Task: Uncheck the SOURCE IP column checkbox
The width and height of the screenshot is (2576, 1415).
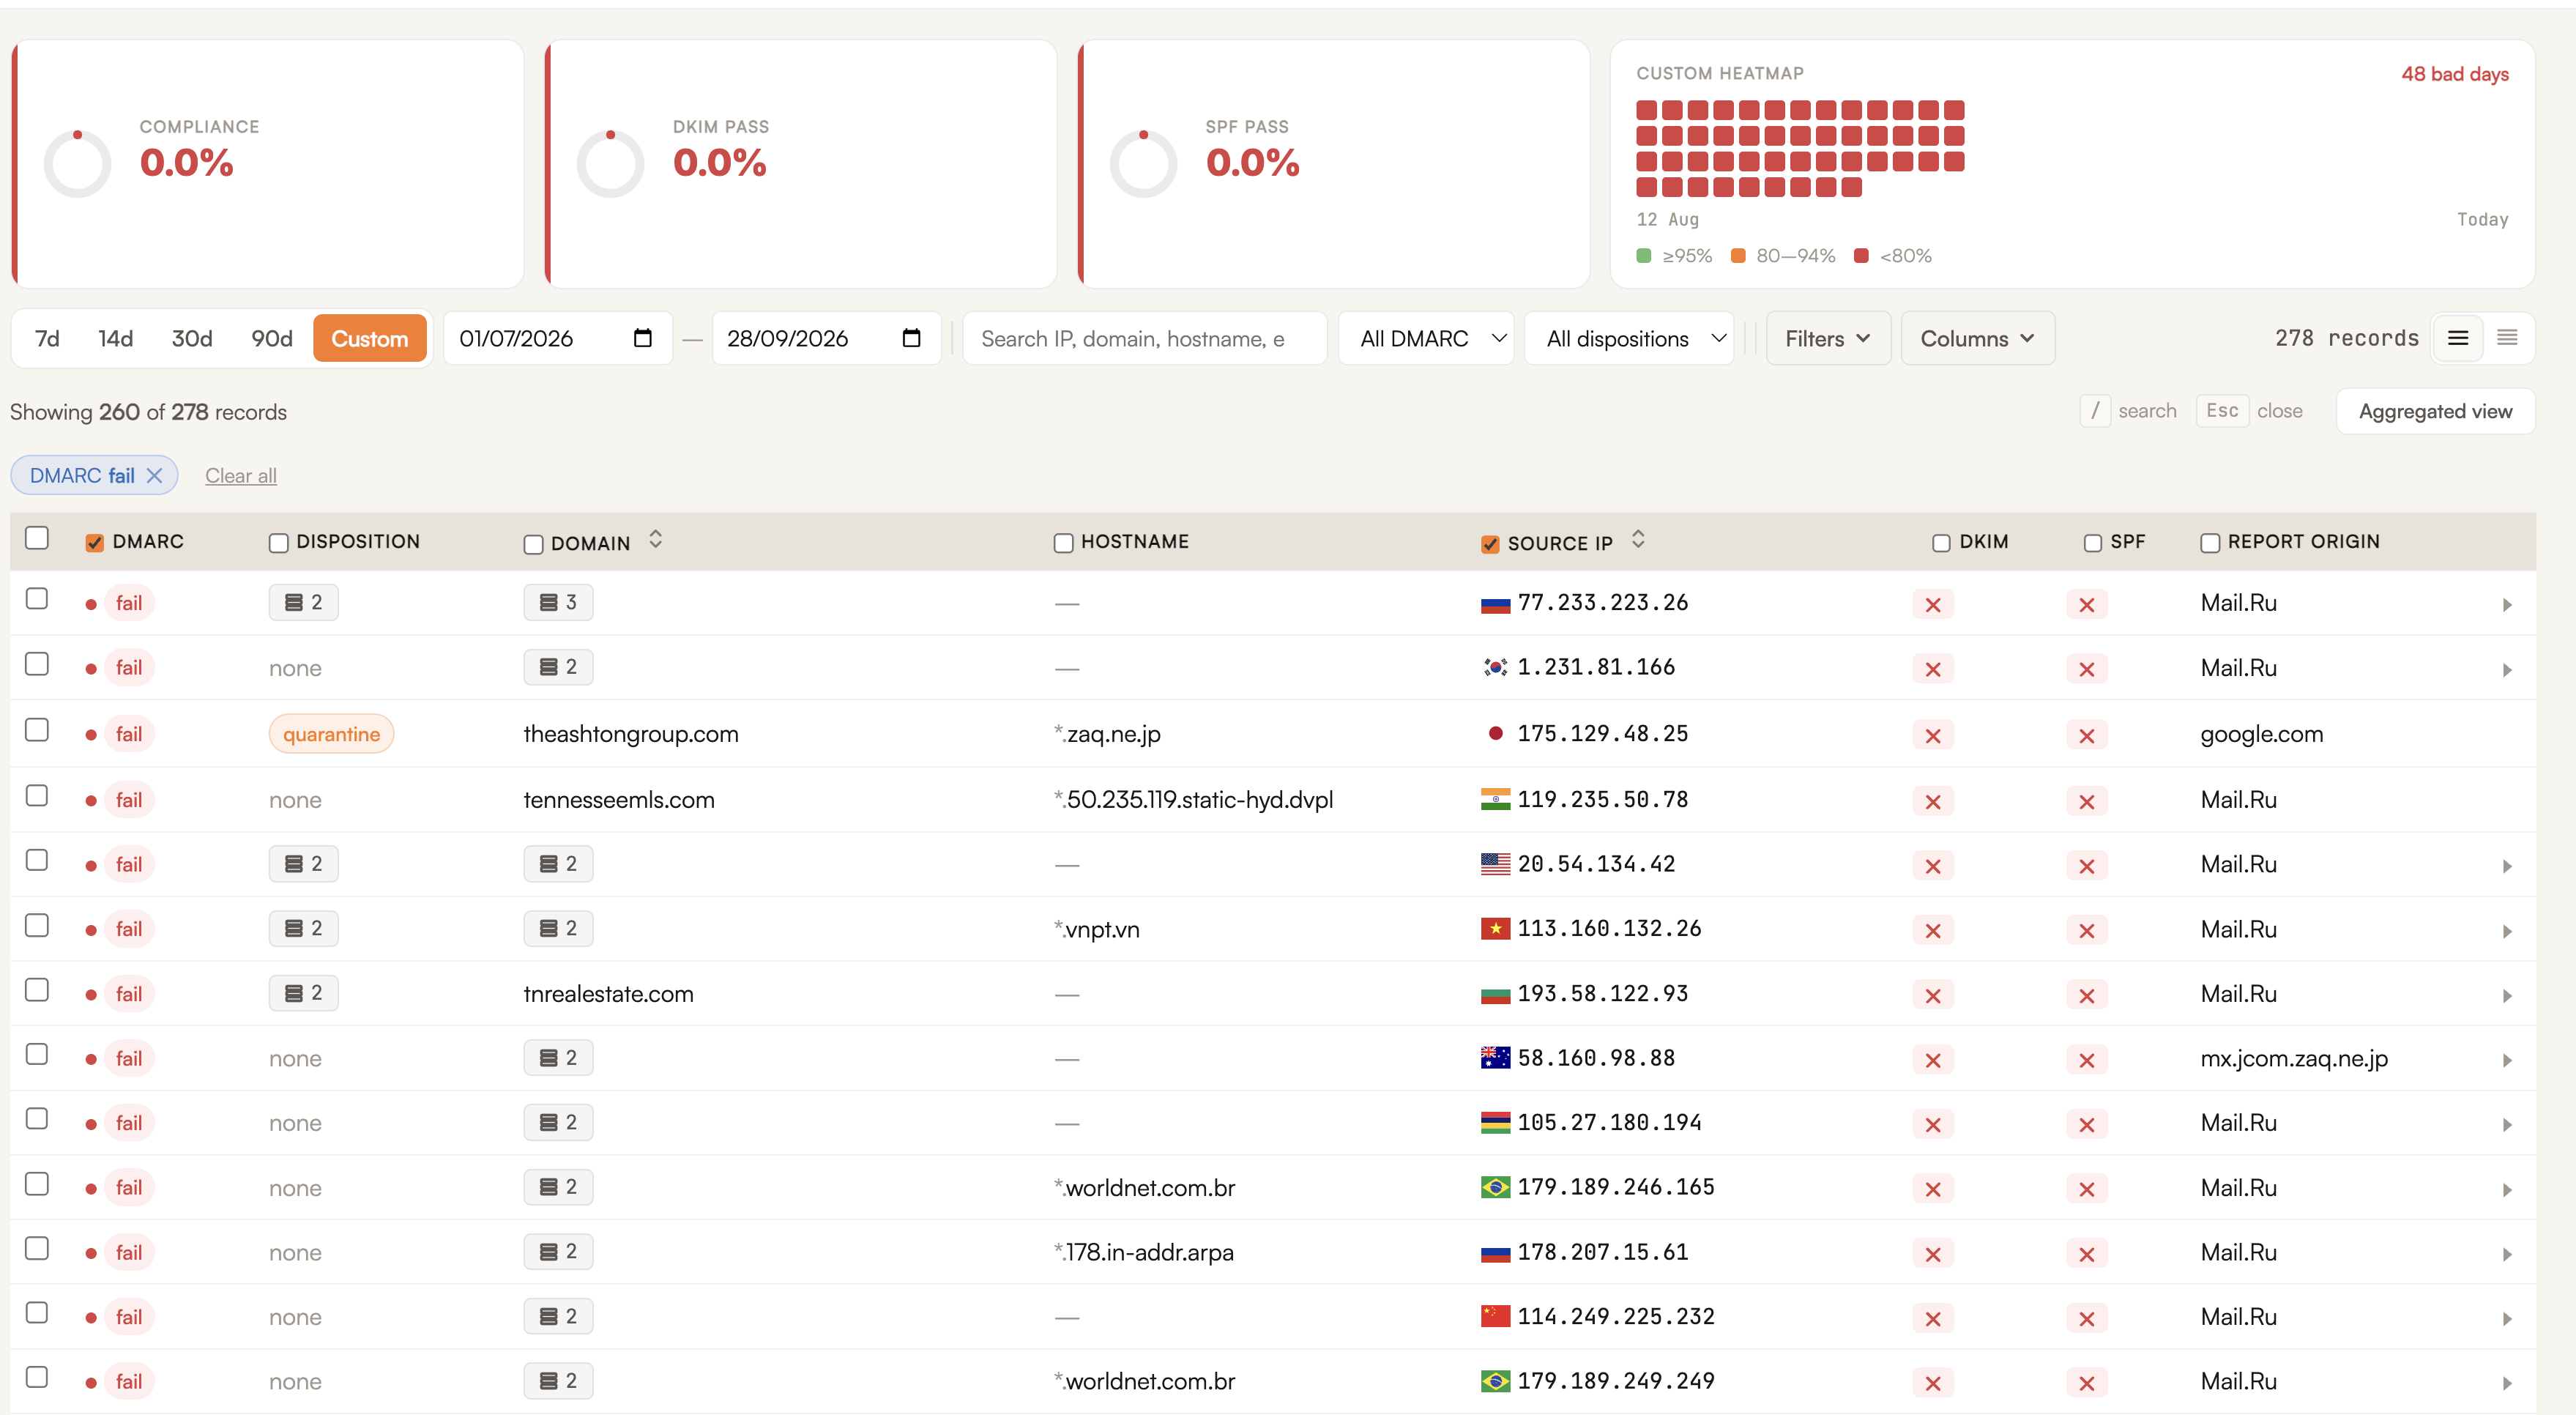Action: click(1490, 544)
